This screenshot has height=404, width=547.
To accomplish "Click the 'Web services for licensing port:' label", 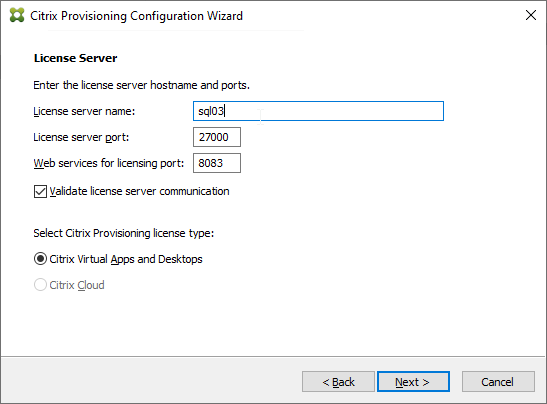I will [x=108, y=163].
